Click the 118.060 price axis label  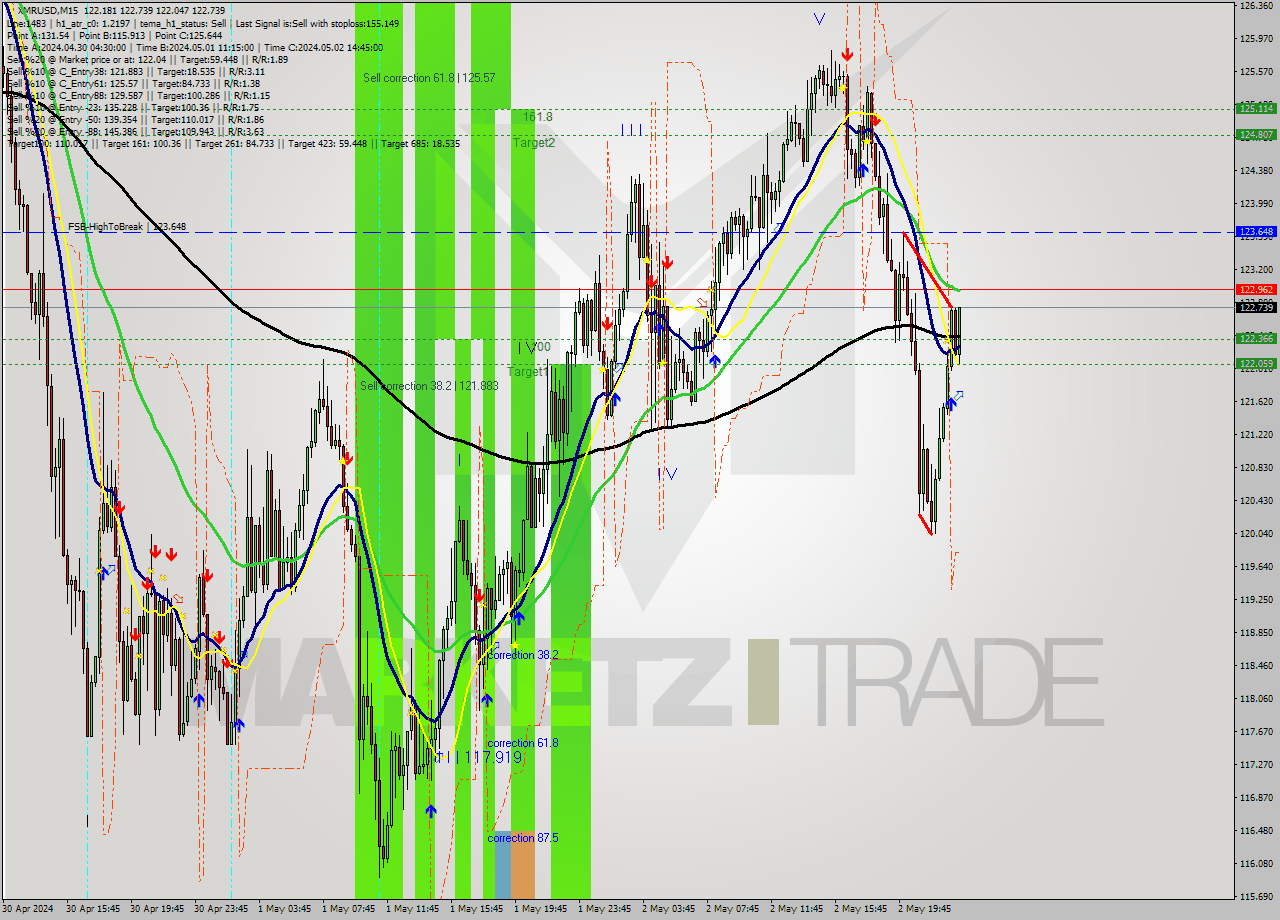pos(1256,698)
